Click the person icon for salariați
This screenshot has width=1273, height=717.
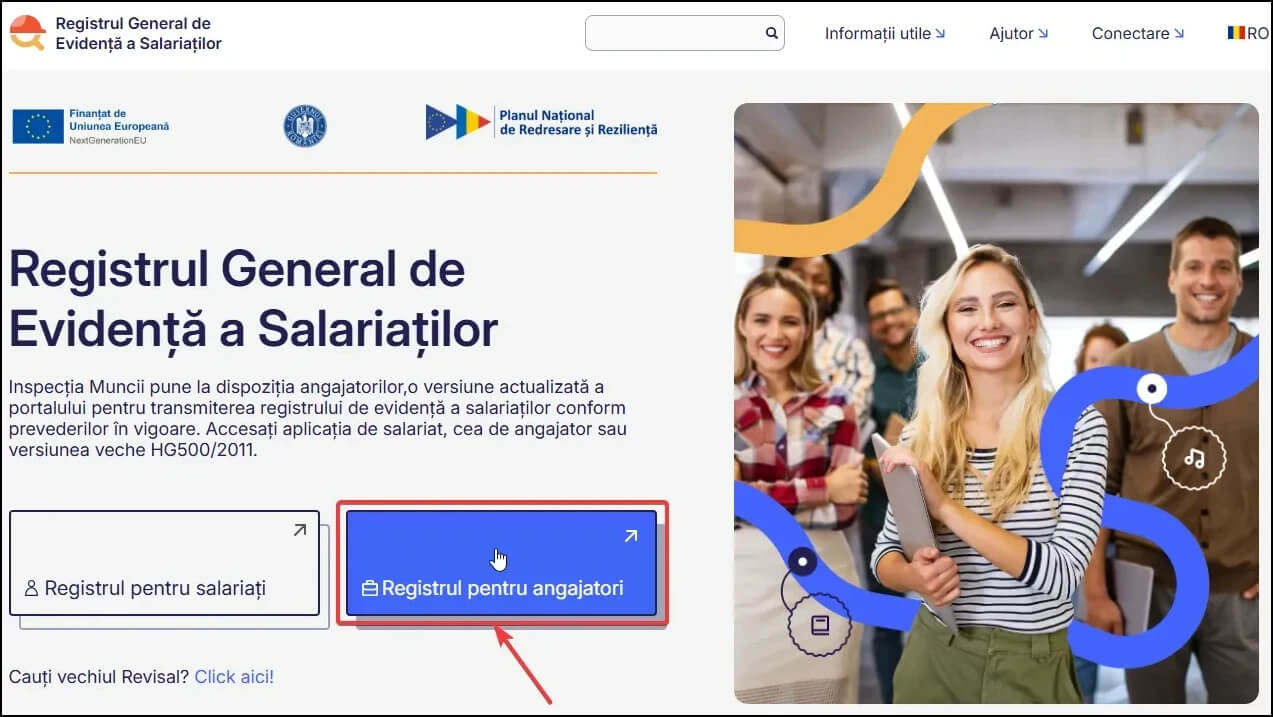tap(31, 589)
